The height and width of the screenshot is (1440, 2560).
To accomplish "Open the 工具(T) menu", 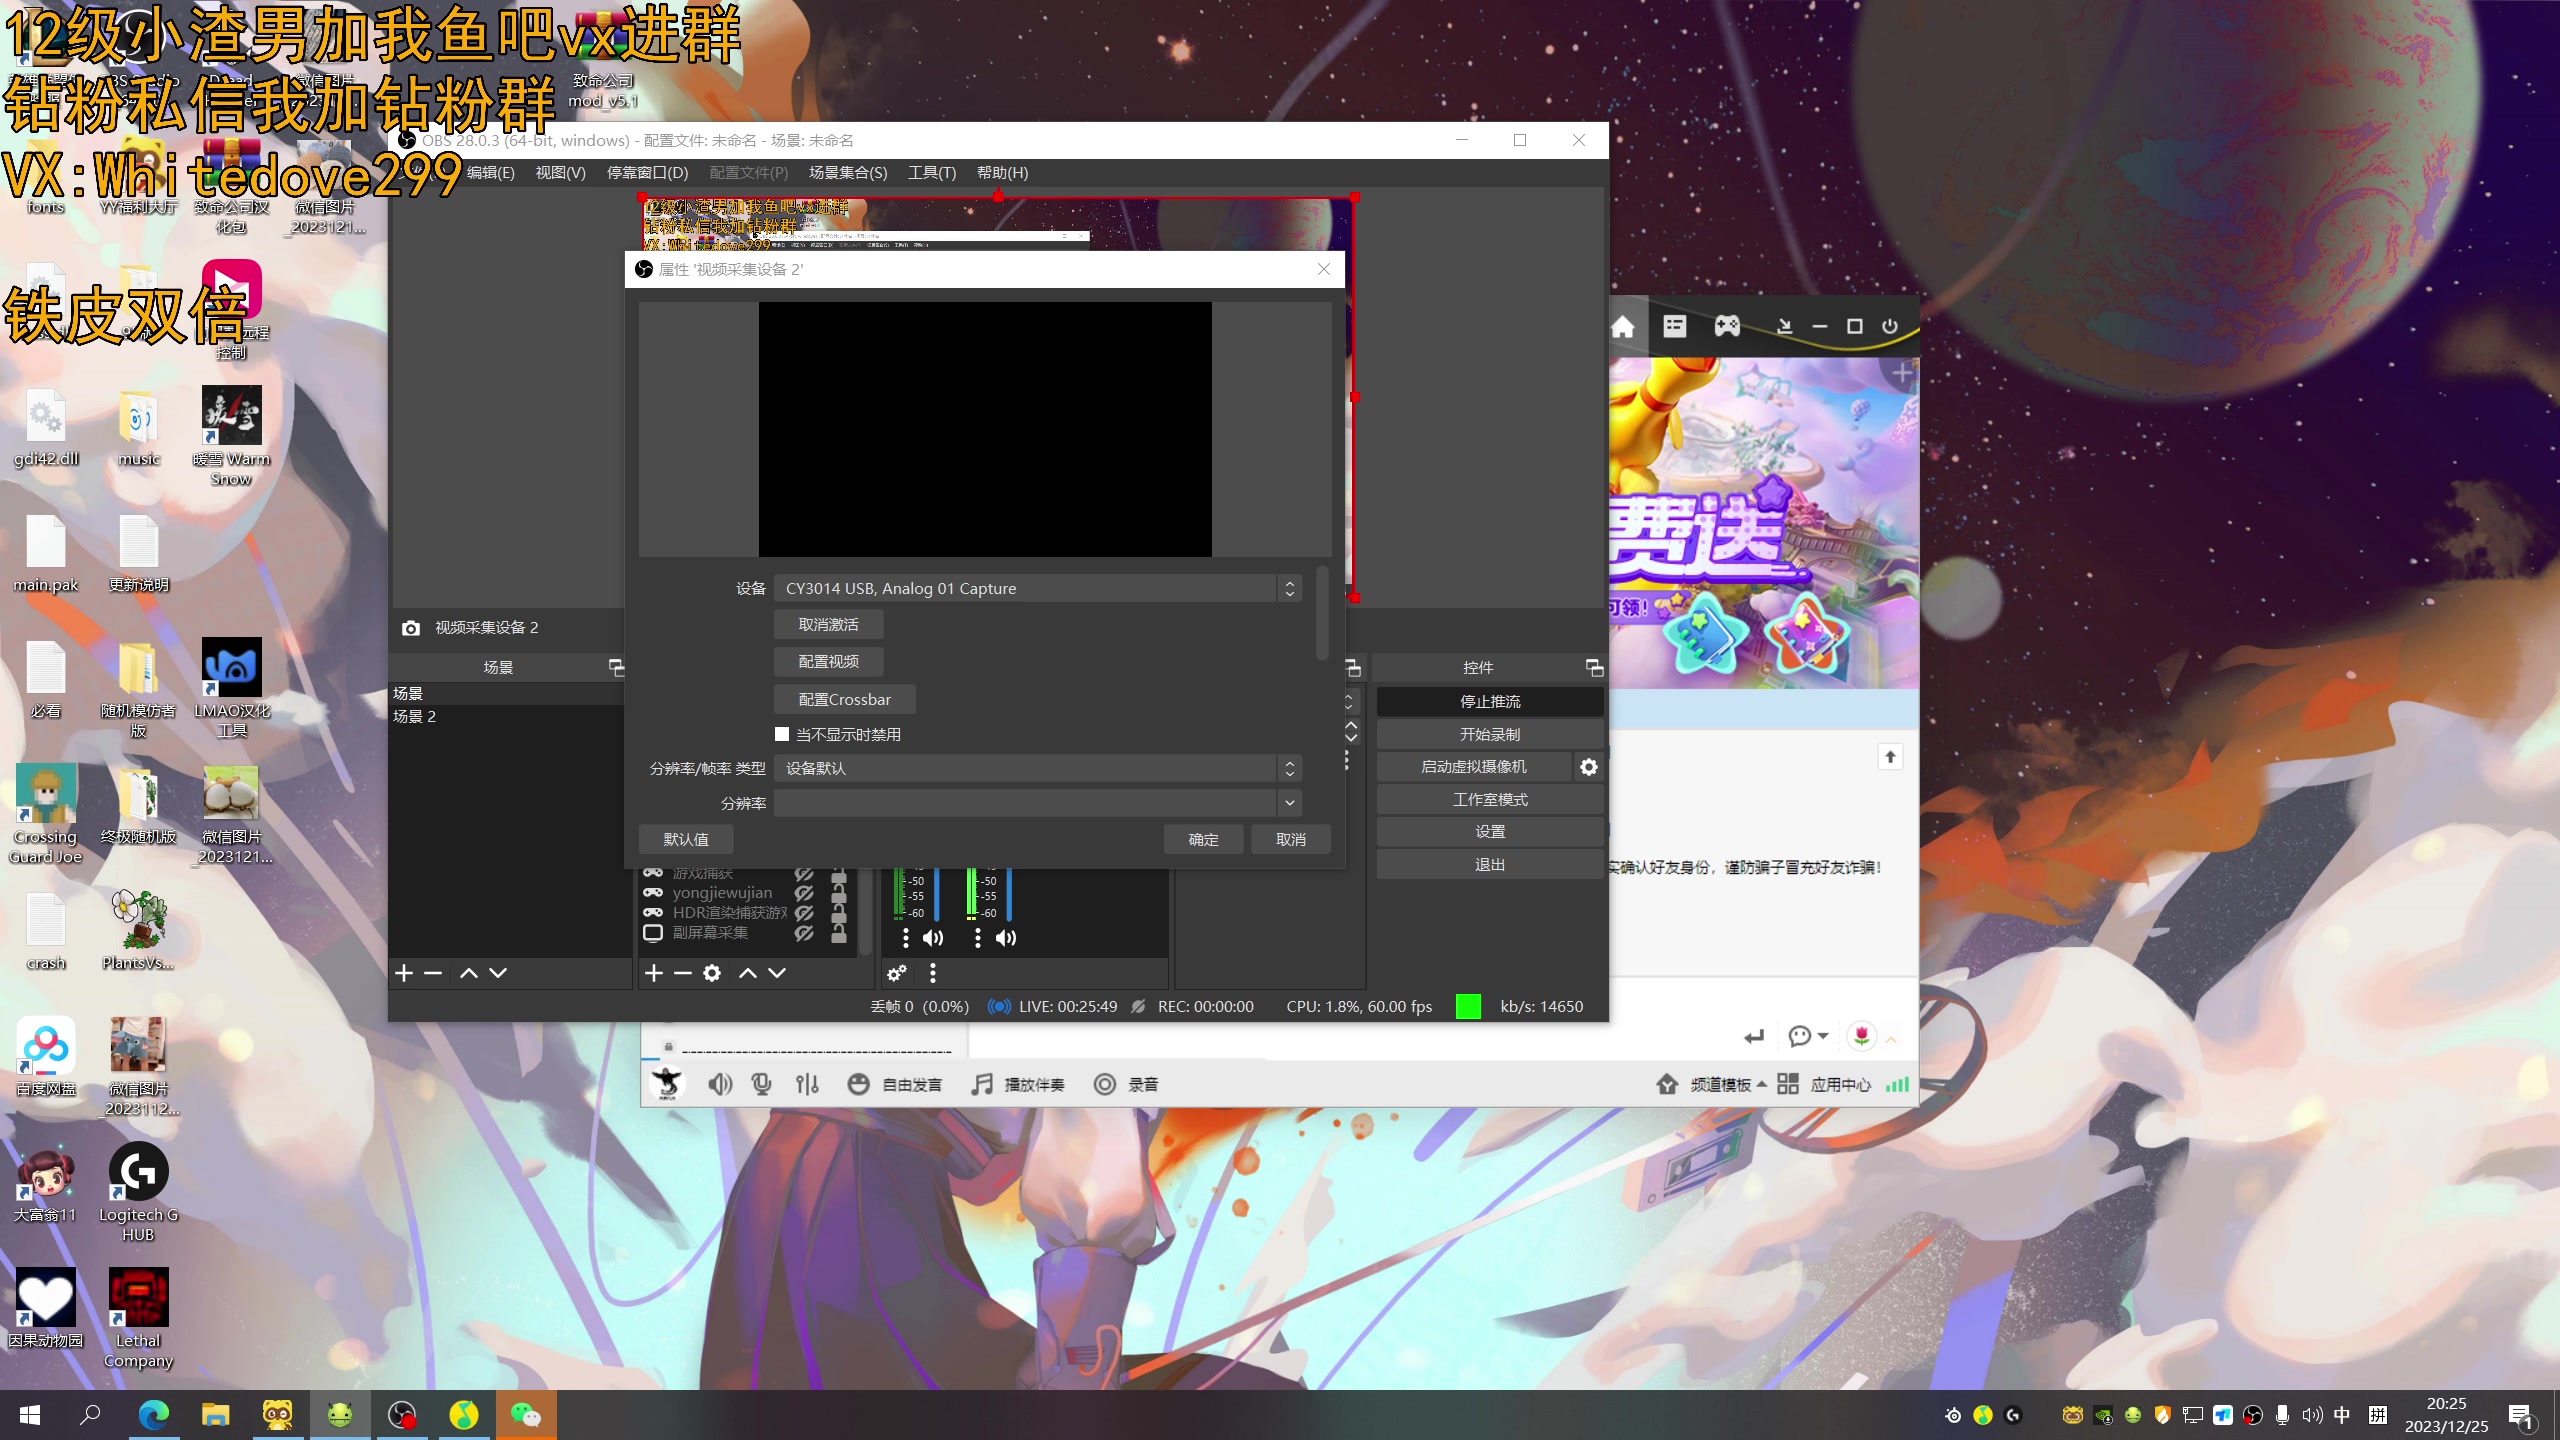I will (932, 173).
